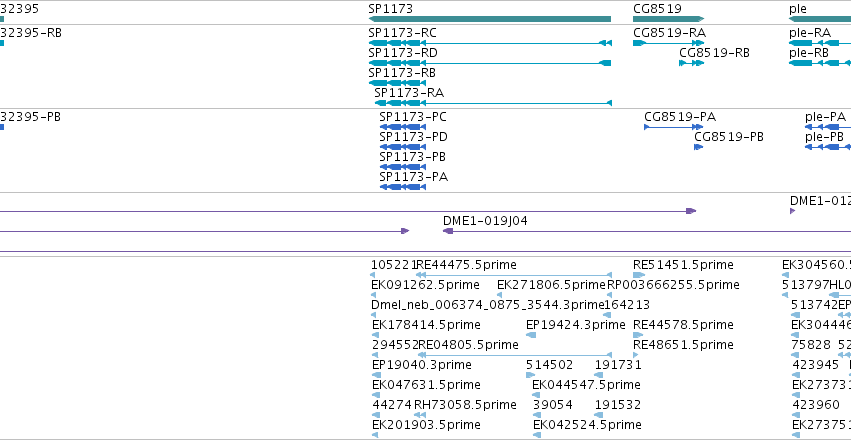Select the 39054 EST label
The height and width of the screenshot is (440, 851).
tap(551, 405)
